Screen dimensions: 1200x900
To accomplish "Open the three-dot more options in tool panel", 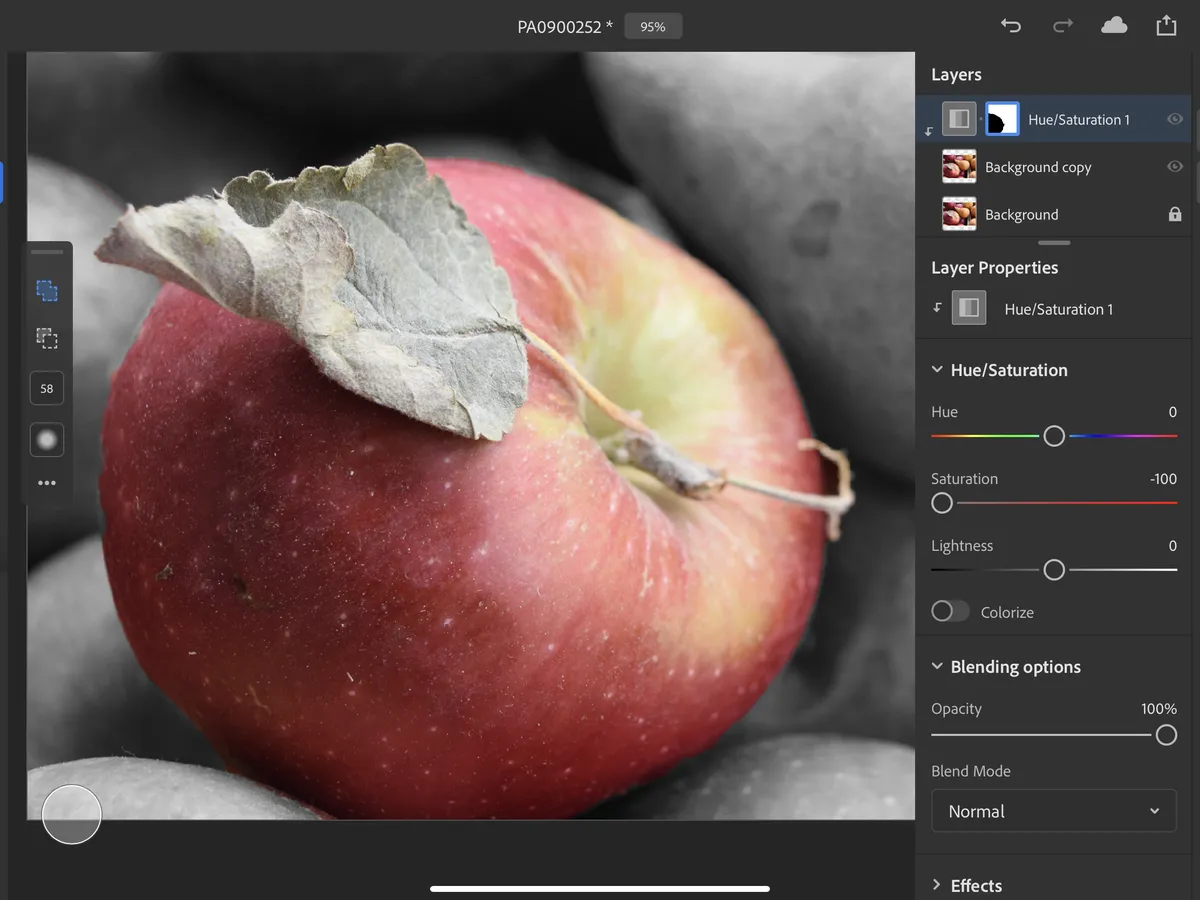I will tap(47, 483).
